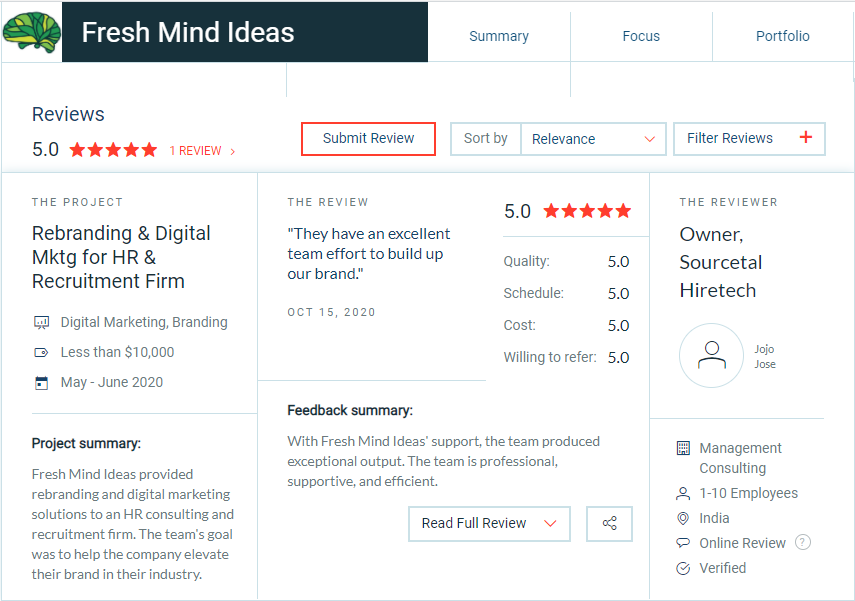
Task: Click the red plus icon in Filter Reviews
Action: pyautogui.click(x=806, y=137)
